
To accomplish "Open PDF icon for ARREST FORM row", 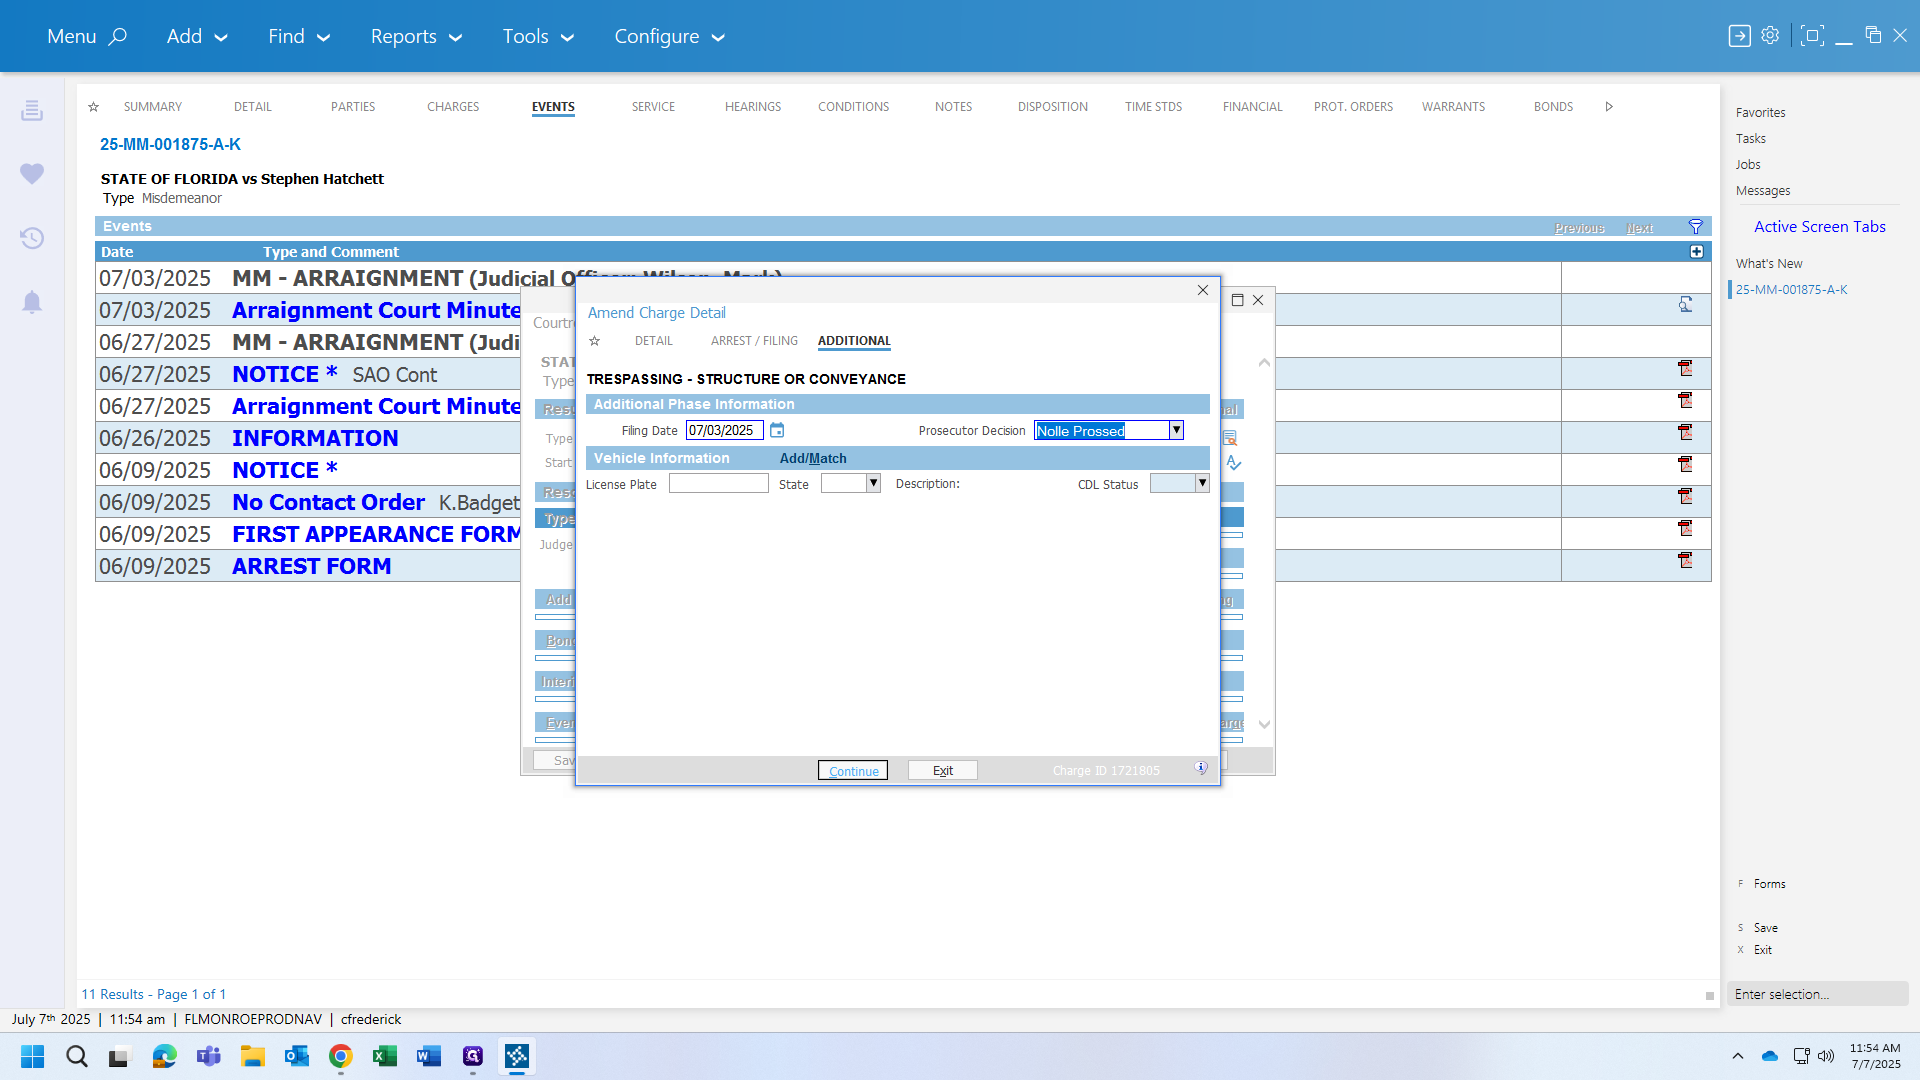I will (1686, 560).
